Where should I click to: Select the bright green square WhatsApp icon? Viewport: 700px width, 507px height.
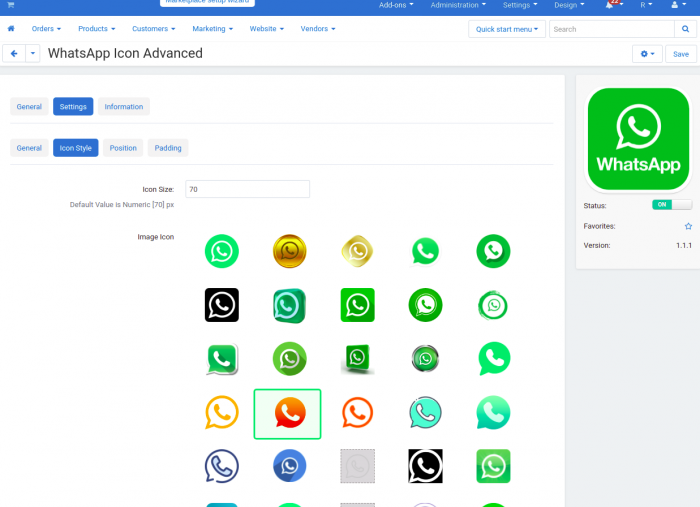(357, 305)
